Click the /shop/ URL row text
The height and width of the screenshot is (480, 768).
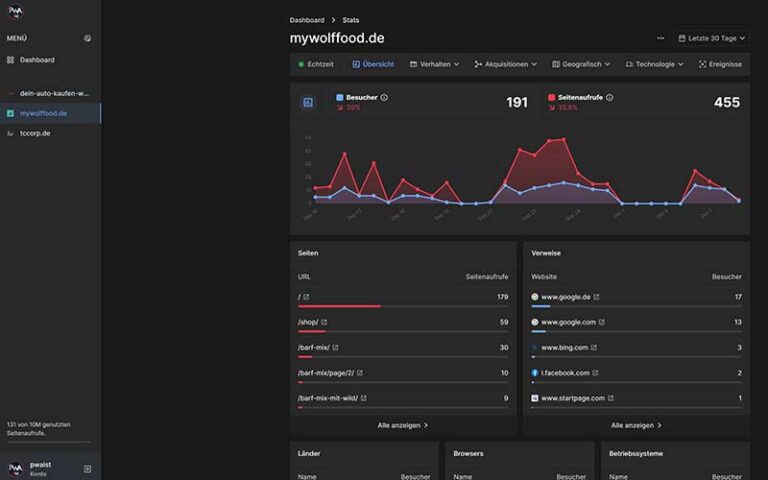point(308,322)
